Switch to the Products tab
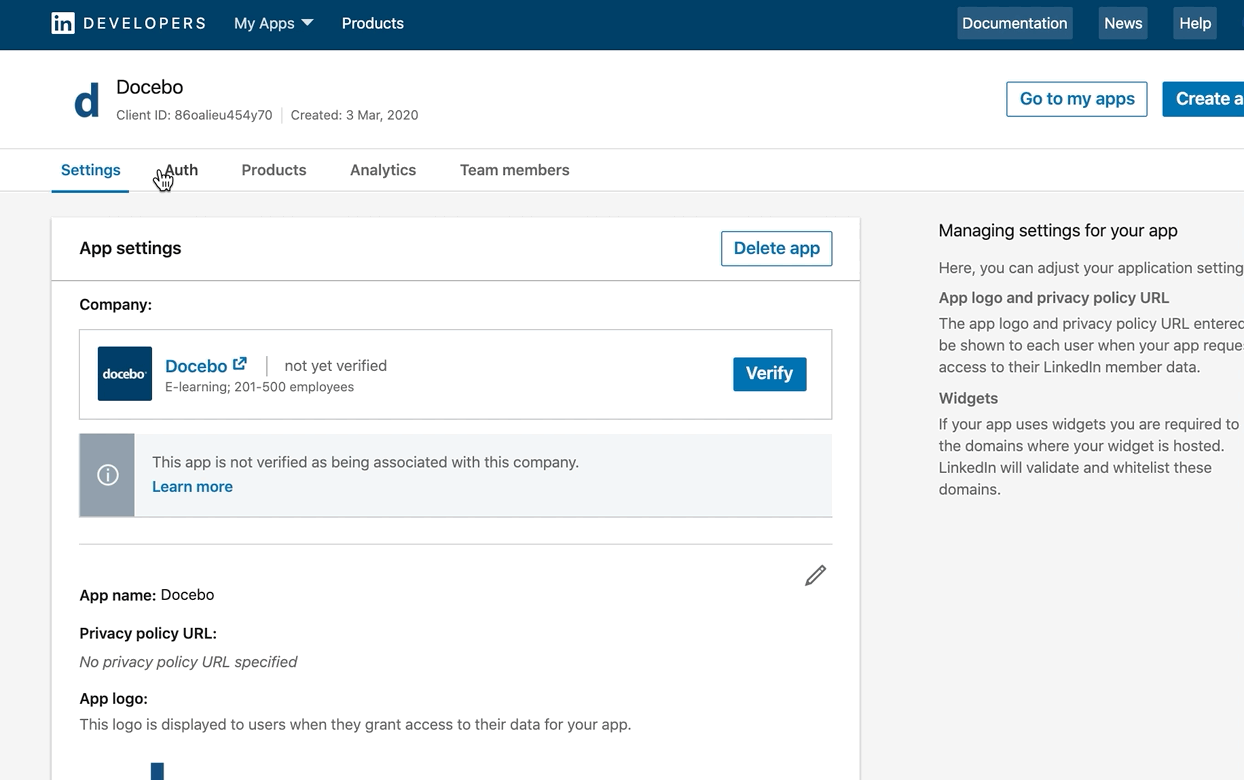 point(274,170)
